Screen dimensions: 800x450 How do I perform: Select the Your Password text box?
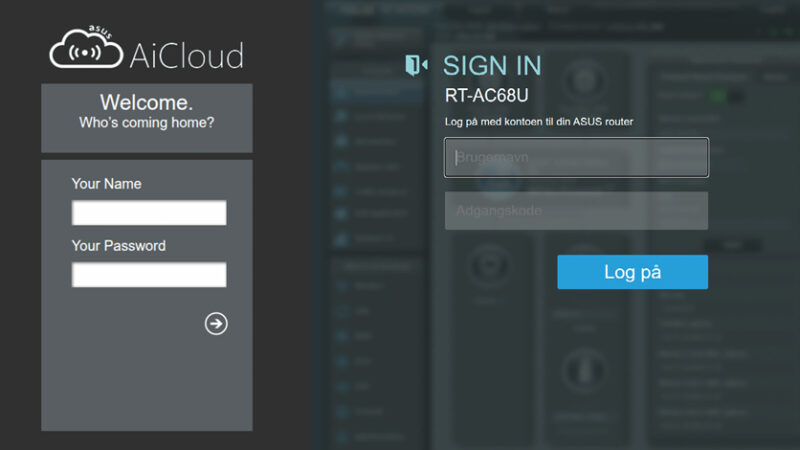tap(149, 275)
